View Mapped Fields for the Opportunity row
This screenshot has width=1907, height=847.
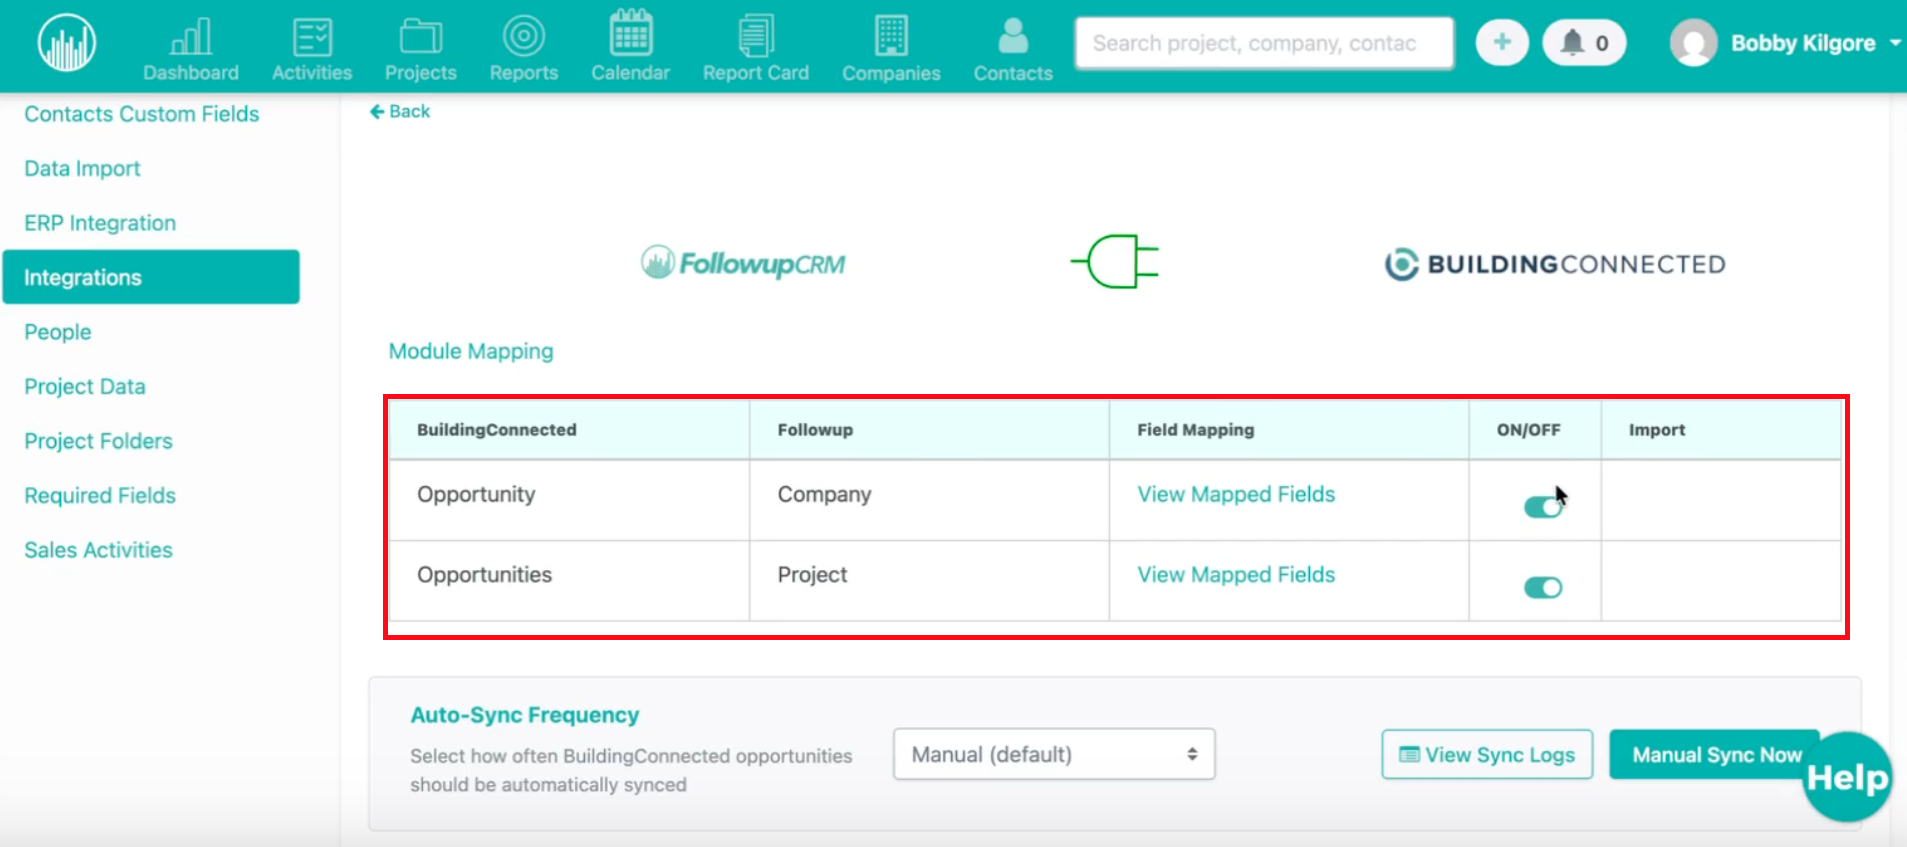click(x=1236, y=494)
